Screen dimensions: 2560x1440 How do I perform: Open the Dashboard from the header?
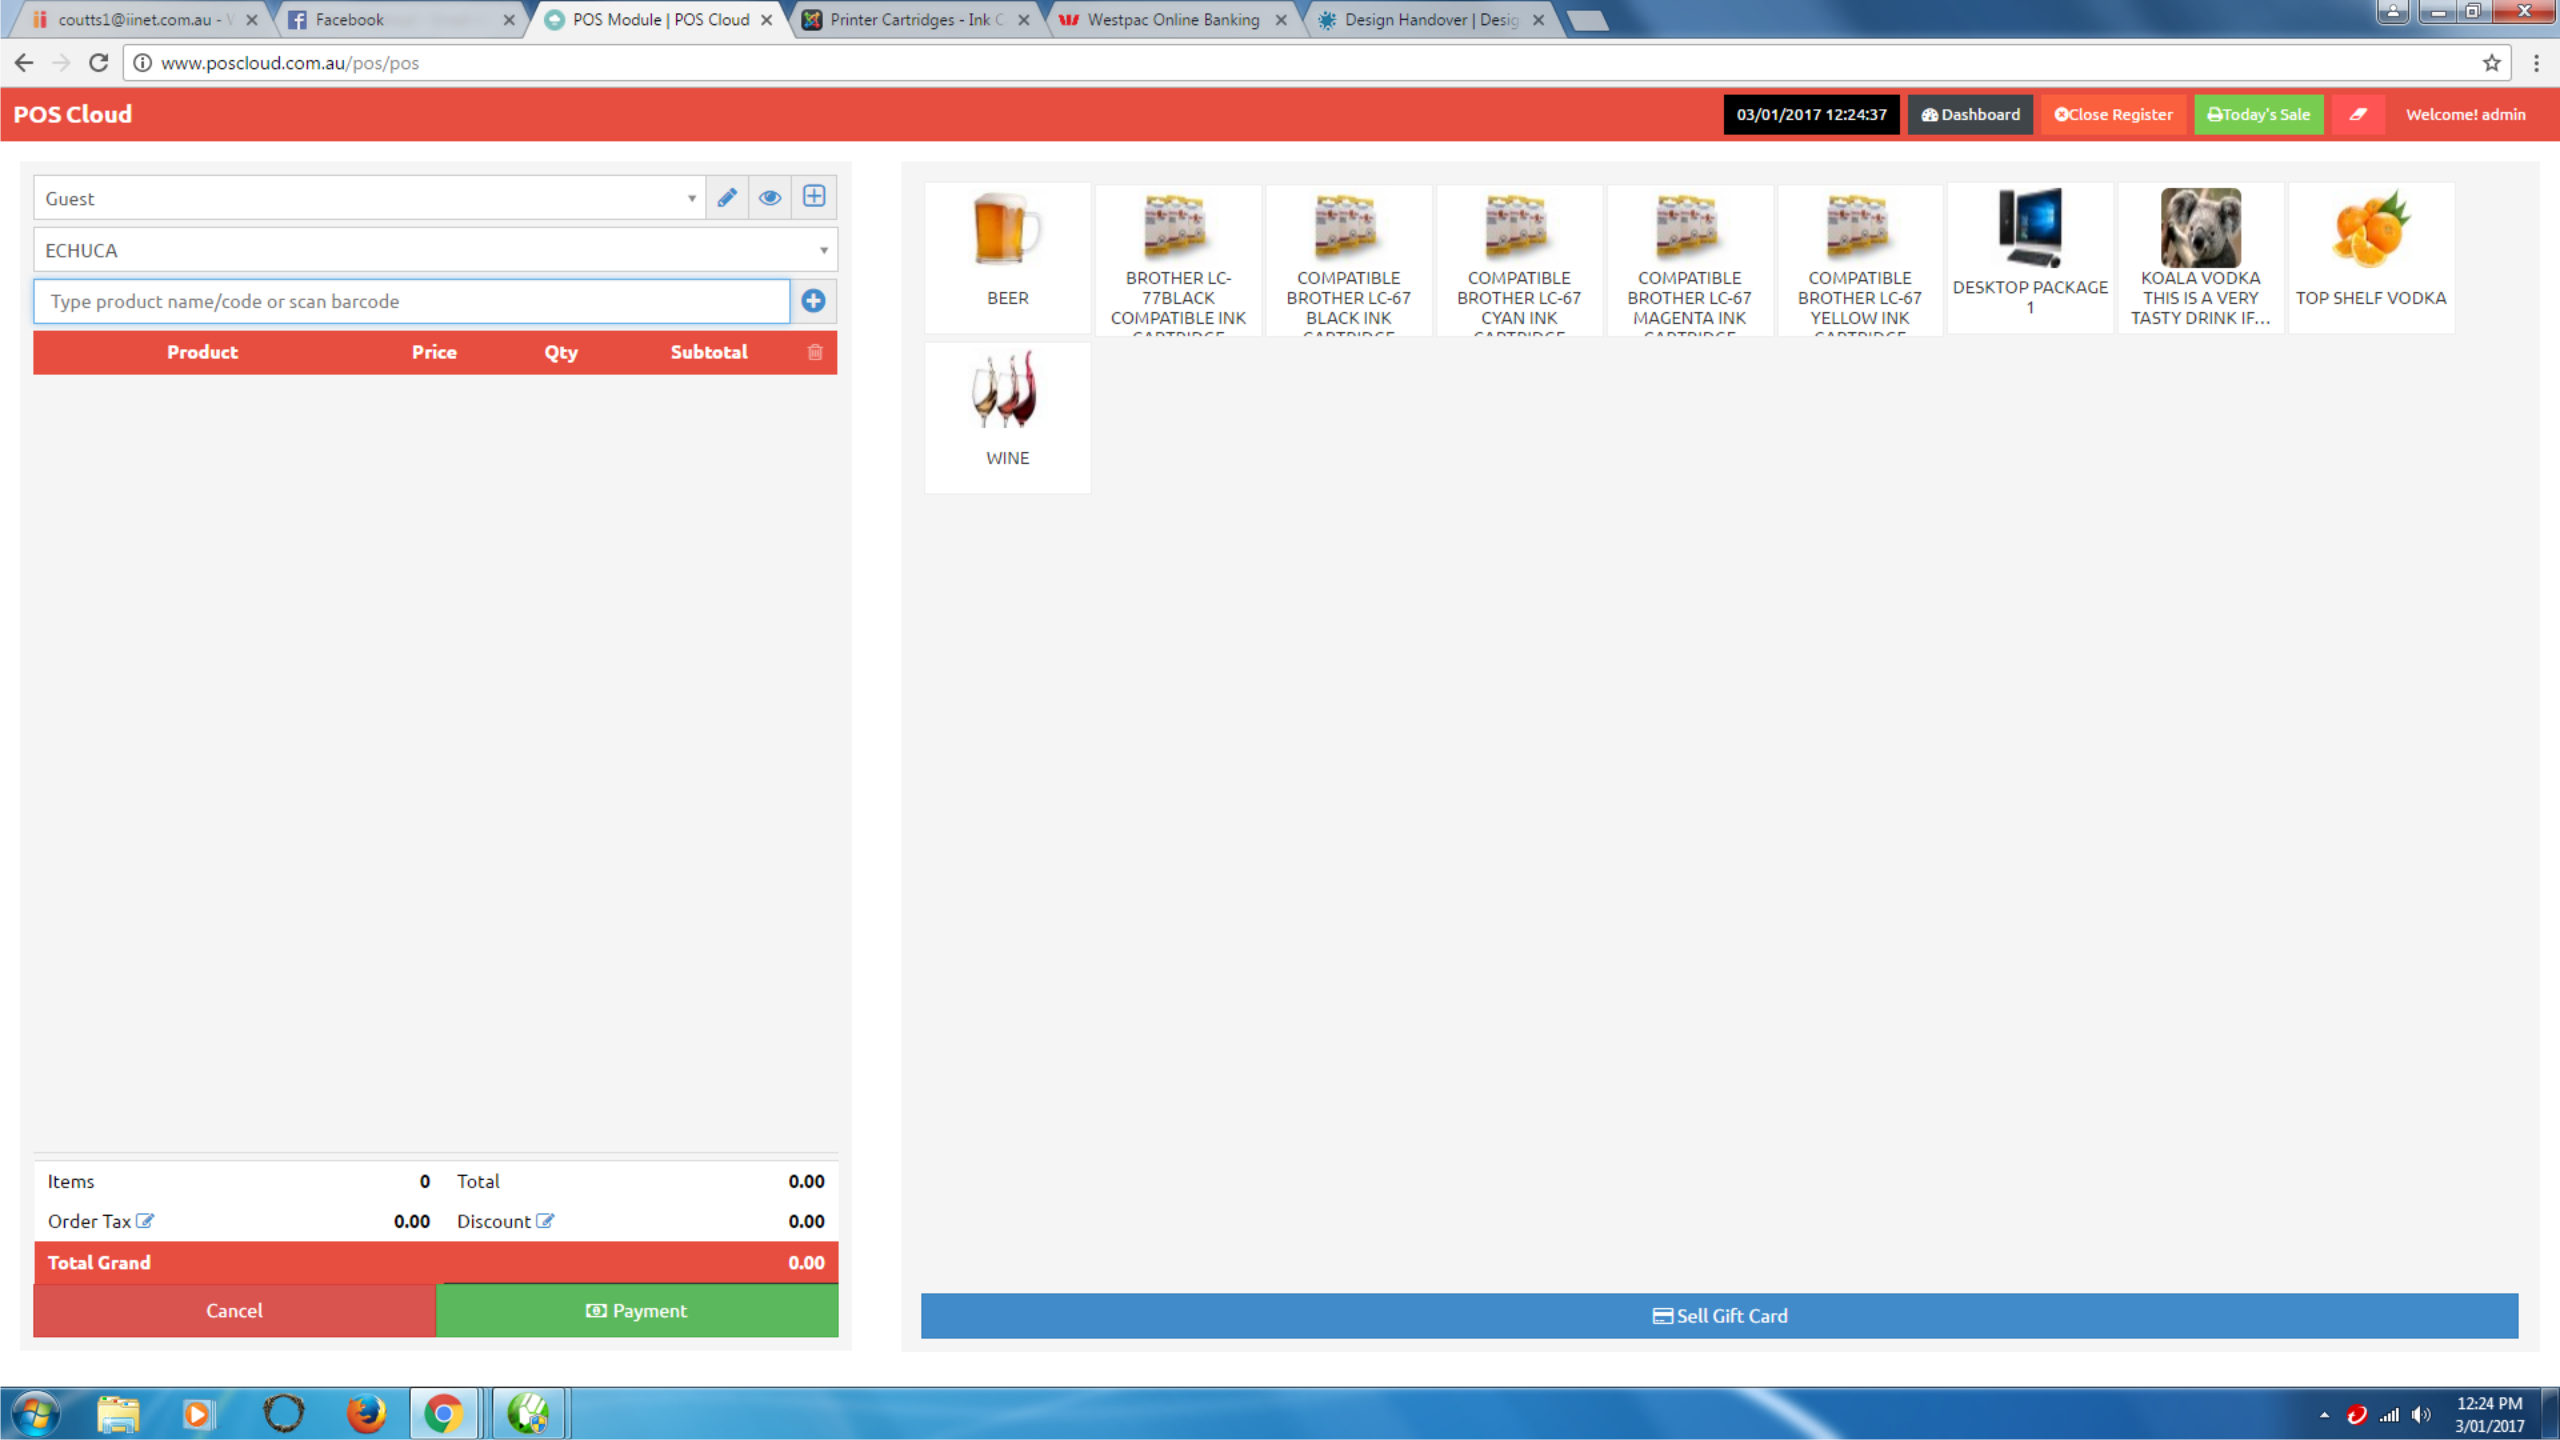pyautogui.click(x=1970, y=114)
